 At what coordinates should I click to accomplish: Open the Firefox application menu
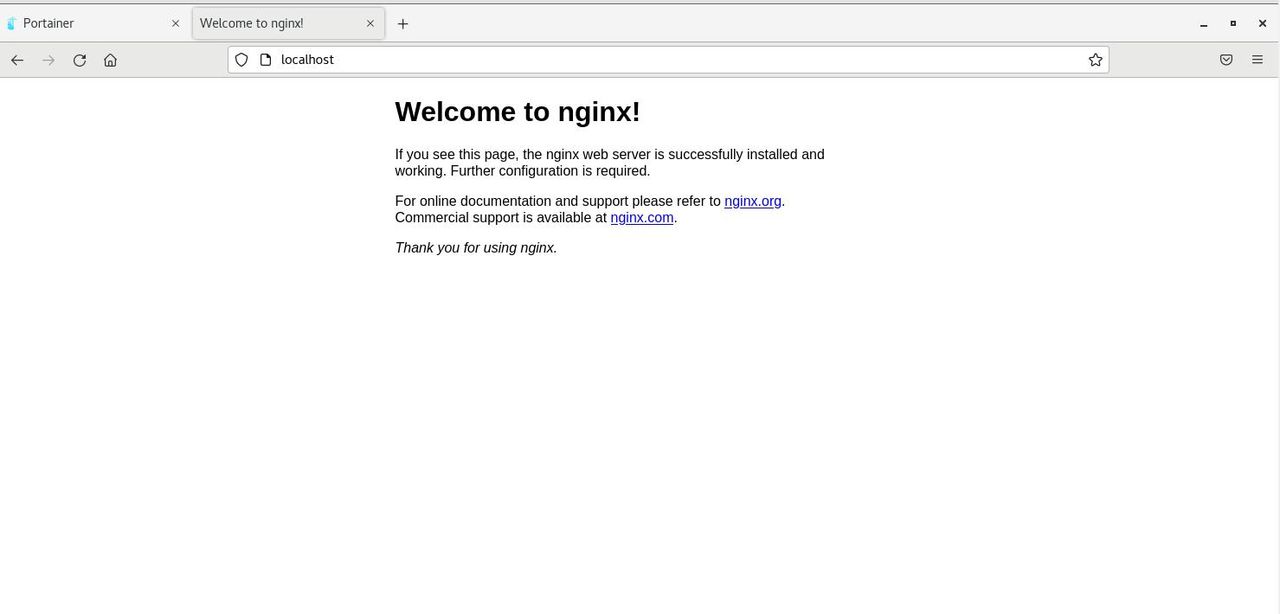(1257, 60)
